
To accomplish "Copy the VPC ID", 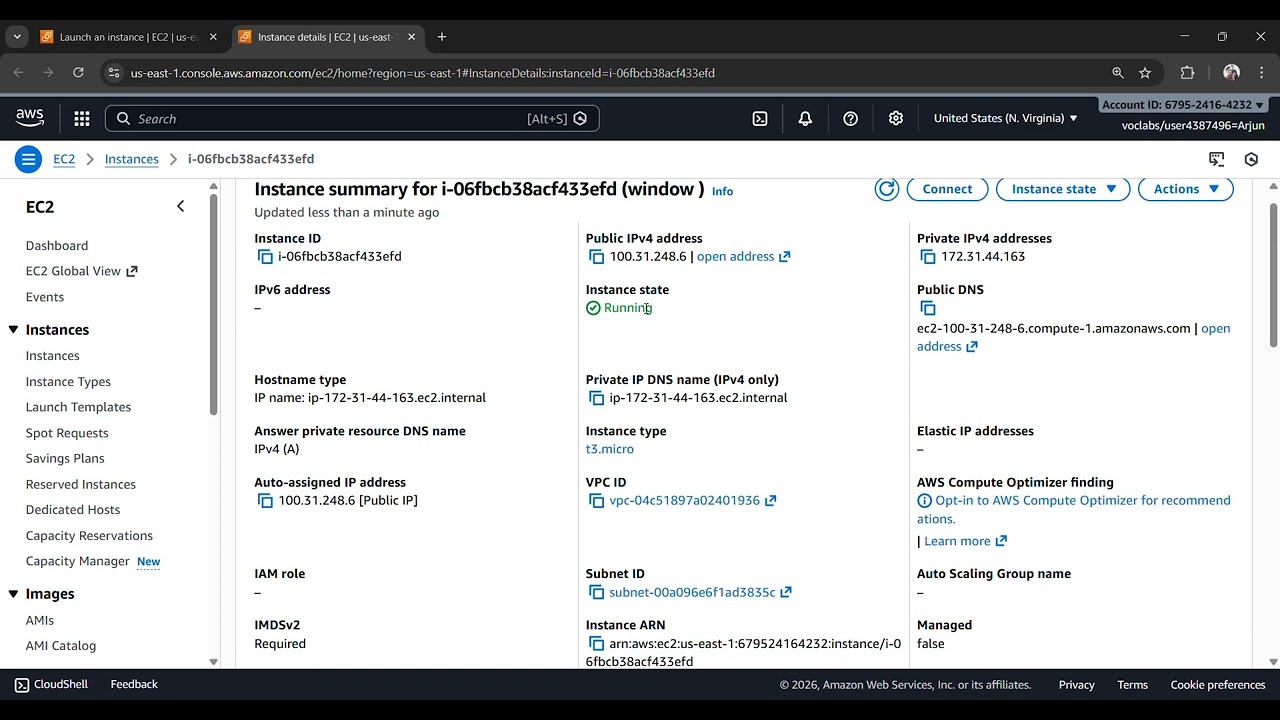I will 596,501.
